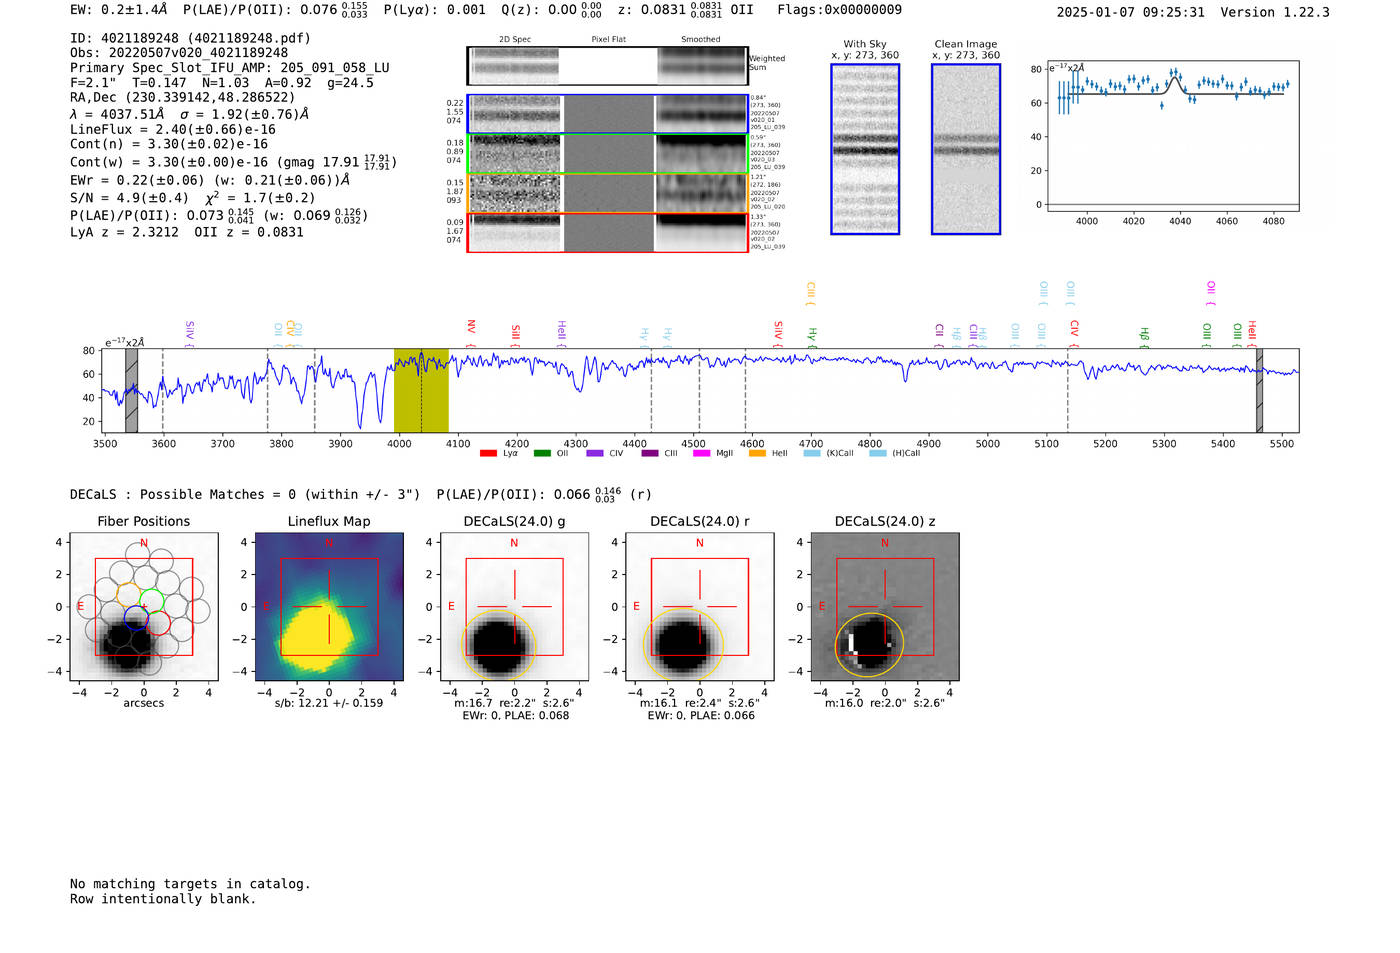Viewport: 1400px width, 953px height.
Task: Click the full-width blue spectrum plot
Action: tap(702, 391)
